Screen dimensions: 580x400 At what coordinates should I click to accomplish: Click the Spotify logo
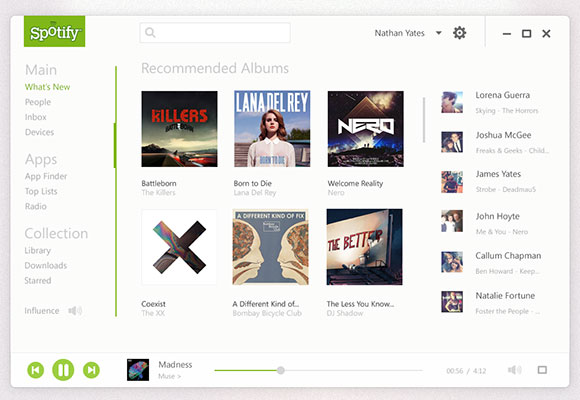pyautogui.click(x=54, y=31)
